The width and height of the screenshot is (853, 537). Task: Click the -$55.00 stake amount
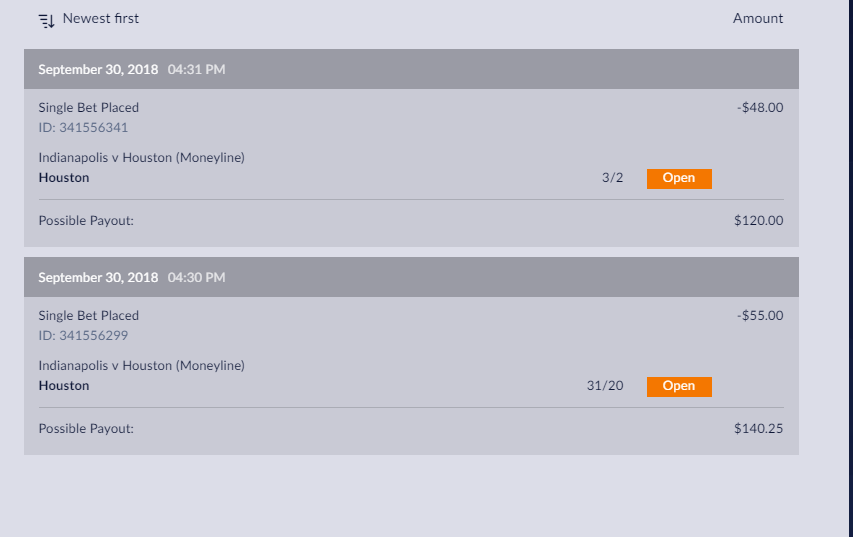(x=760, y=315)
